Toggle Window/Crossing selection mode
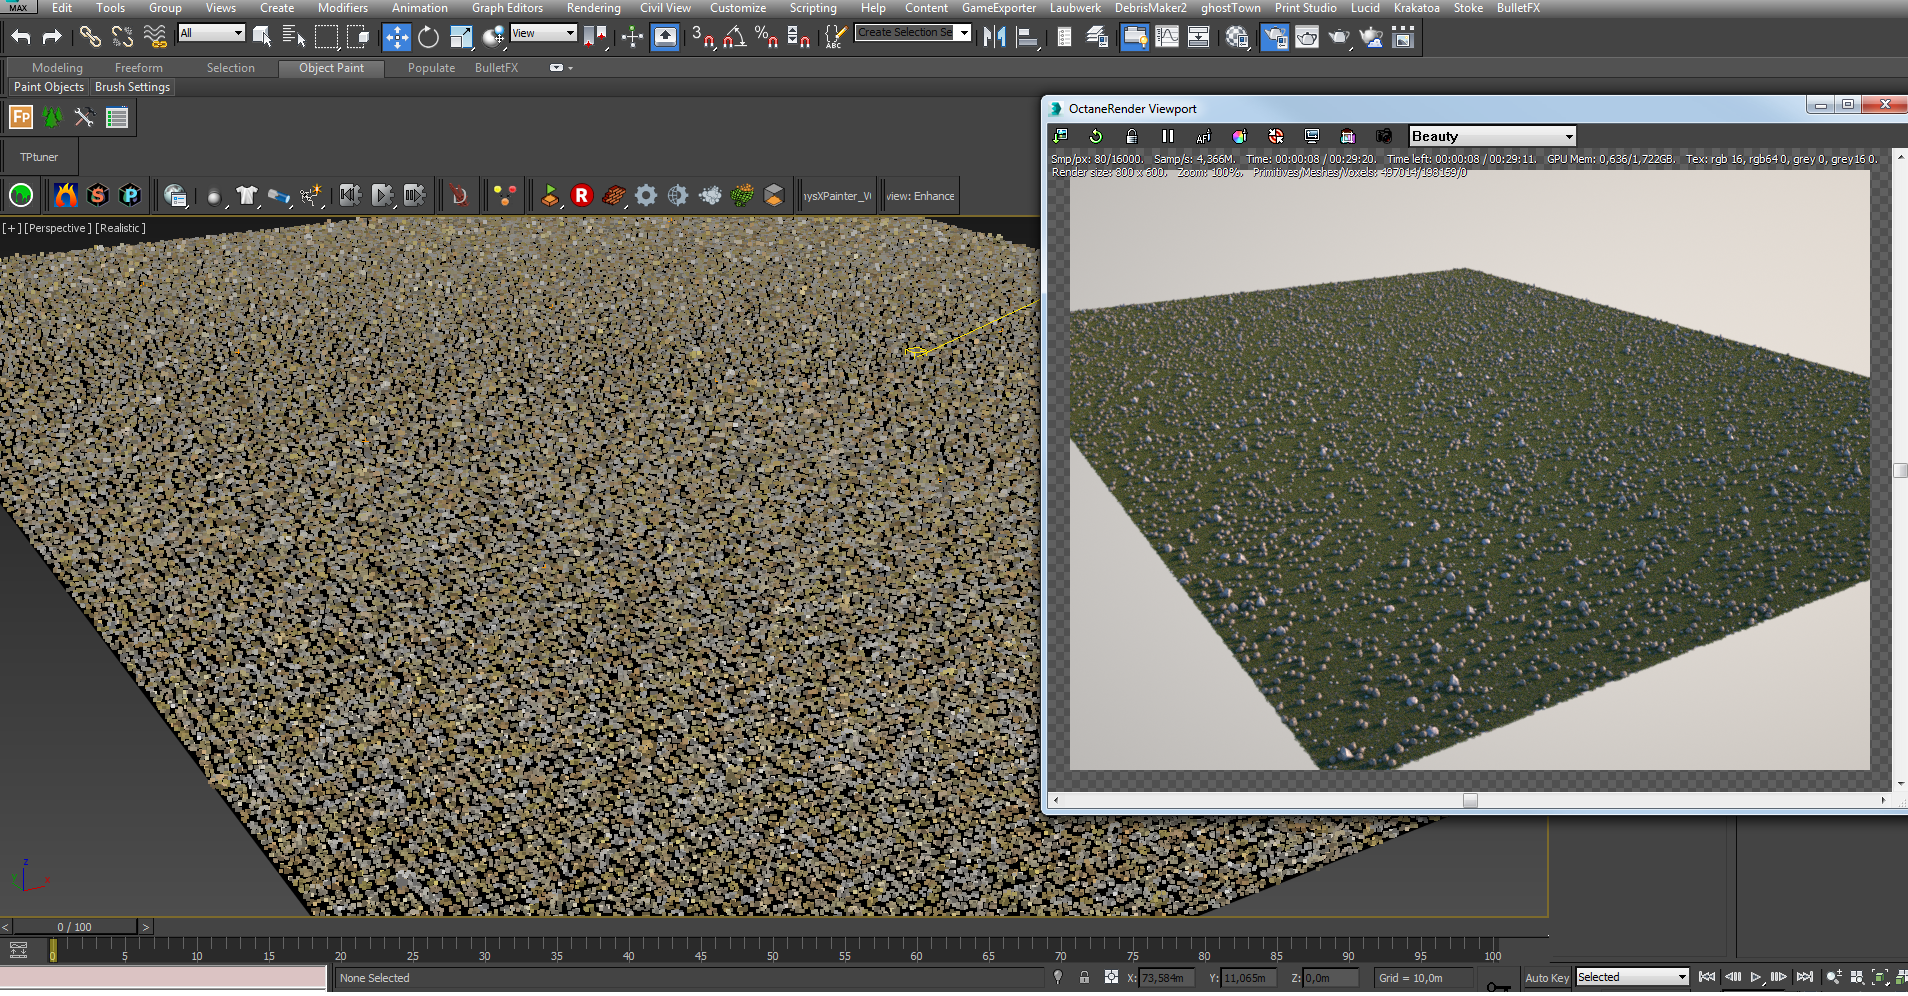The width and height of the screenshot is (1908, 996). 358,38
